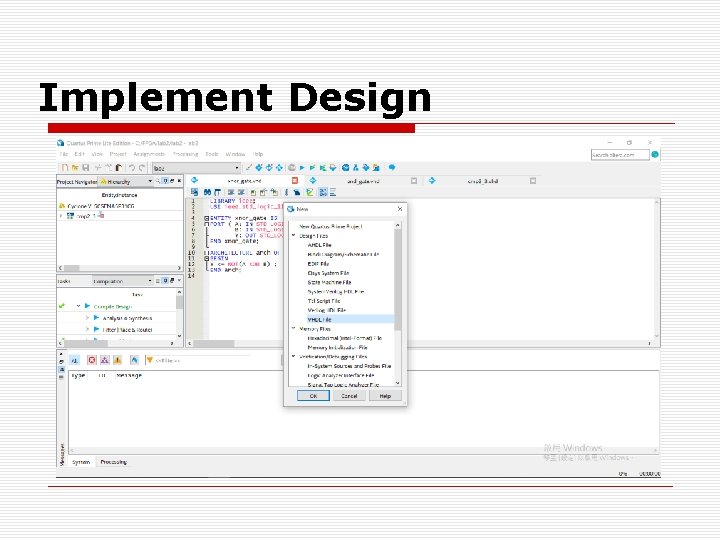Click the orange funnel filter icon
Image resolution: width=720 pixels, height=540 pixels.
pos(149,360)
